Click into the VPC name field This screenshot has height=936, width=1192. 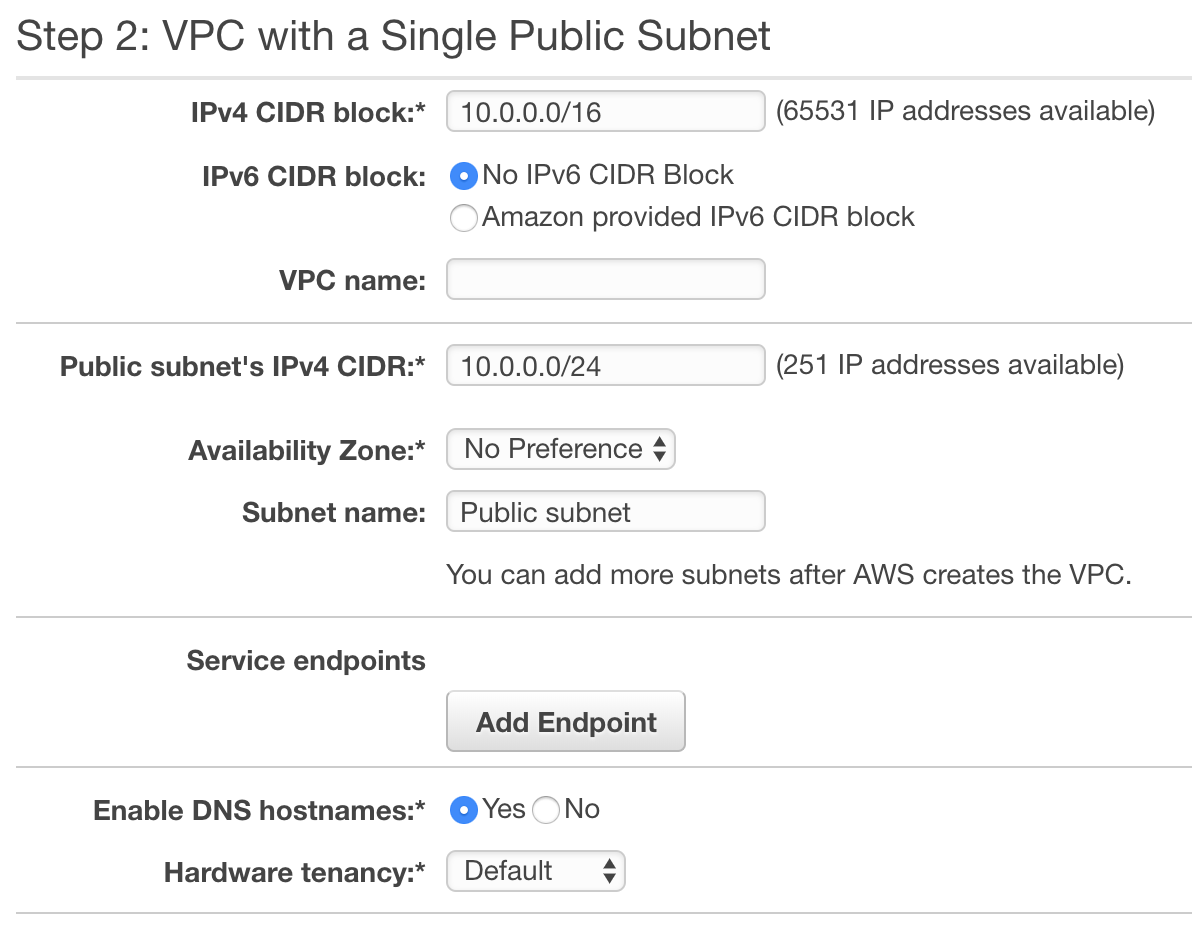point(606,279)
